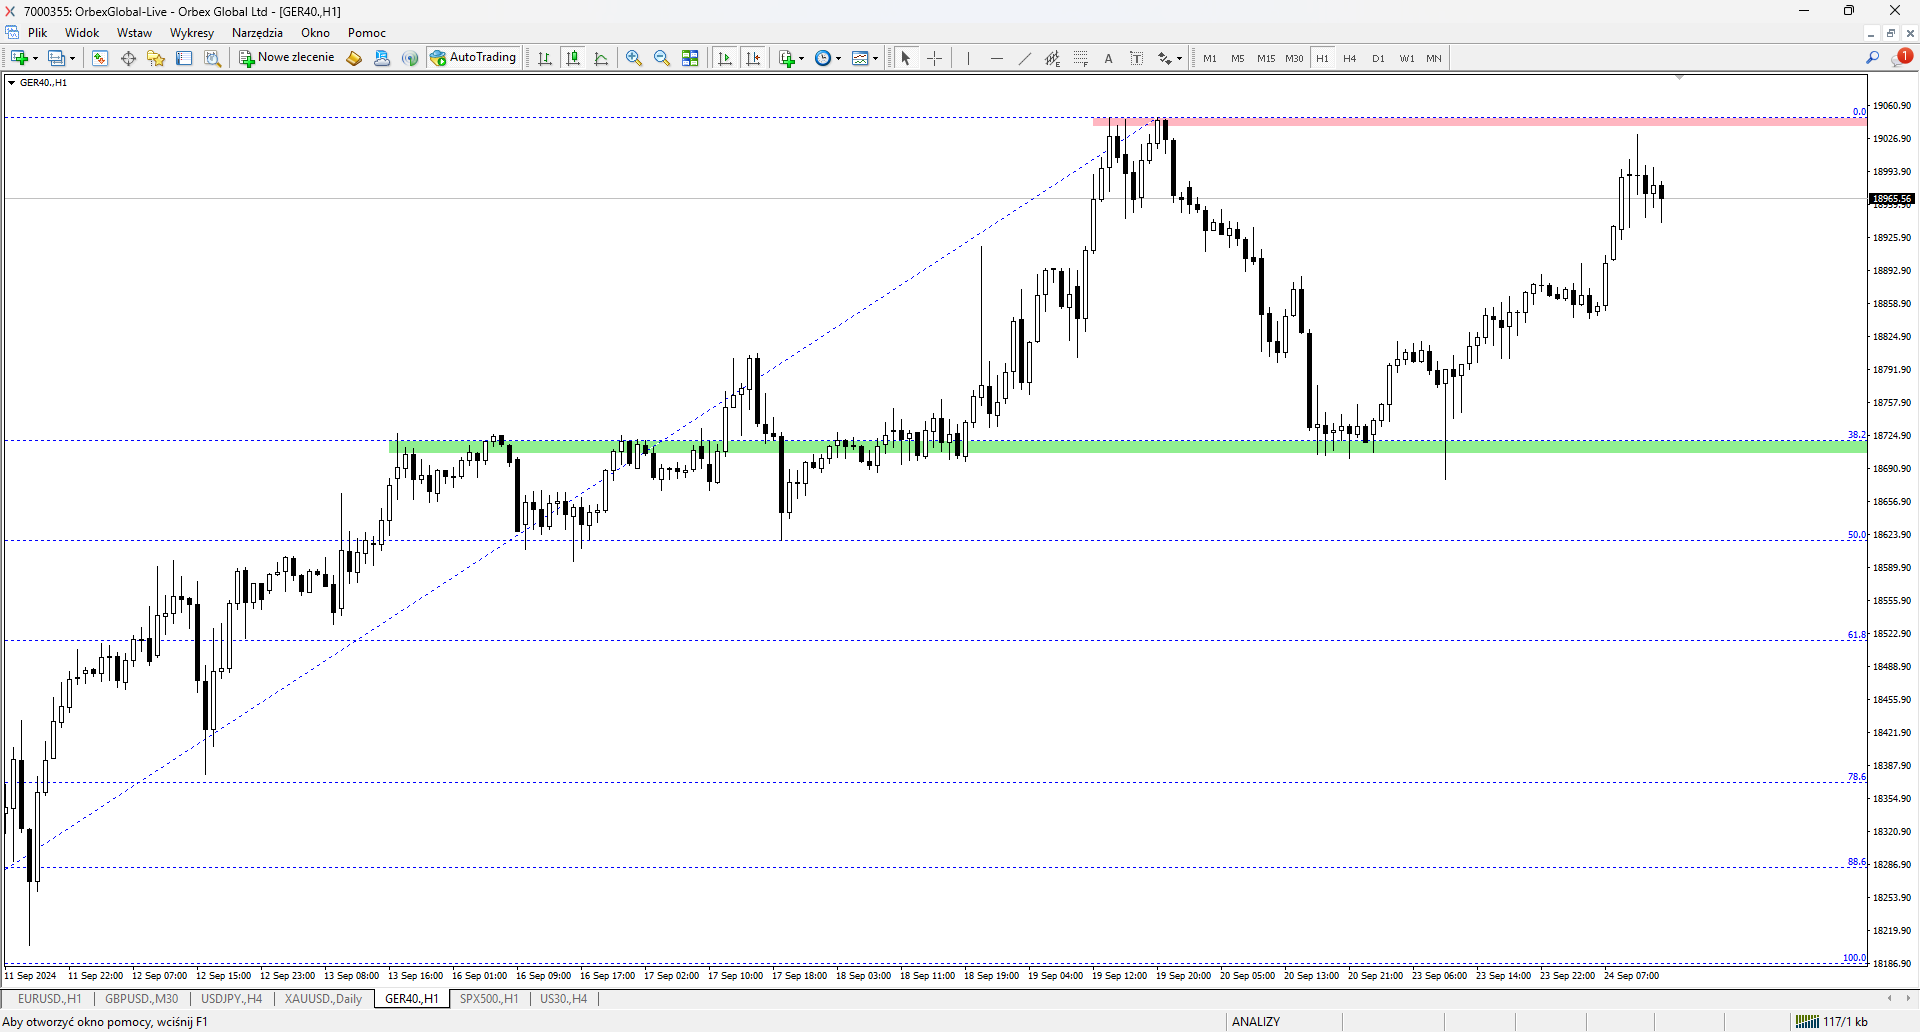
Task: Select the vertical line drawing tool
Action: pos(968,58)
